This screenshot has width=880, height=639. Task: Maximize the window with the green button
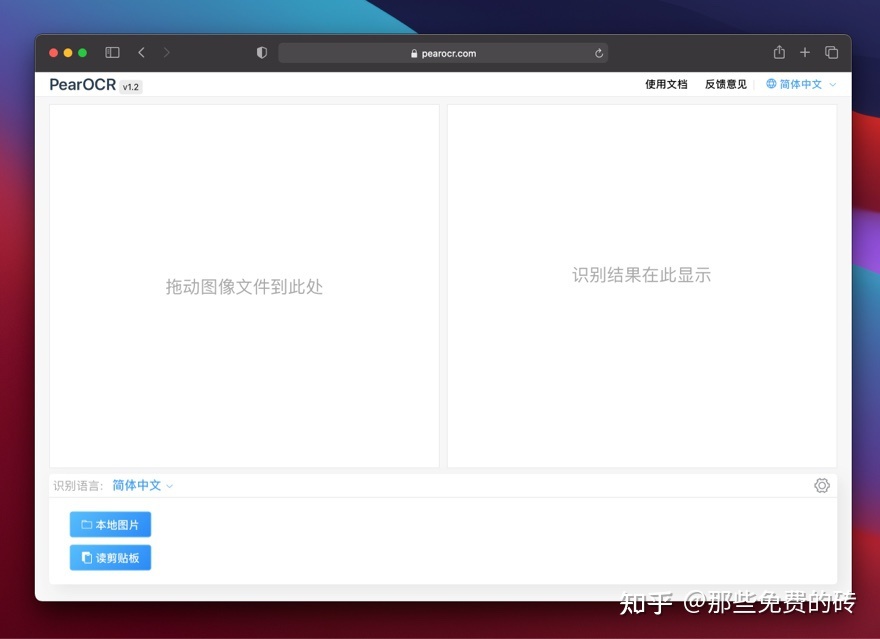(82, 53)
